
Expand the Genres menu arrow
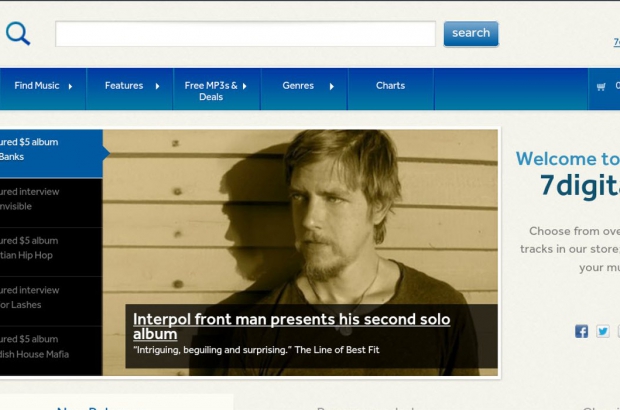pyautogui.click(x=332, y=87)
